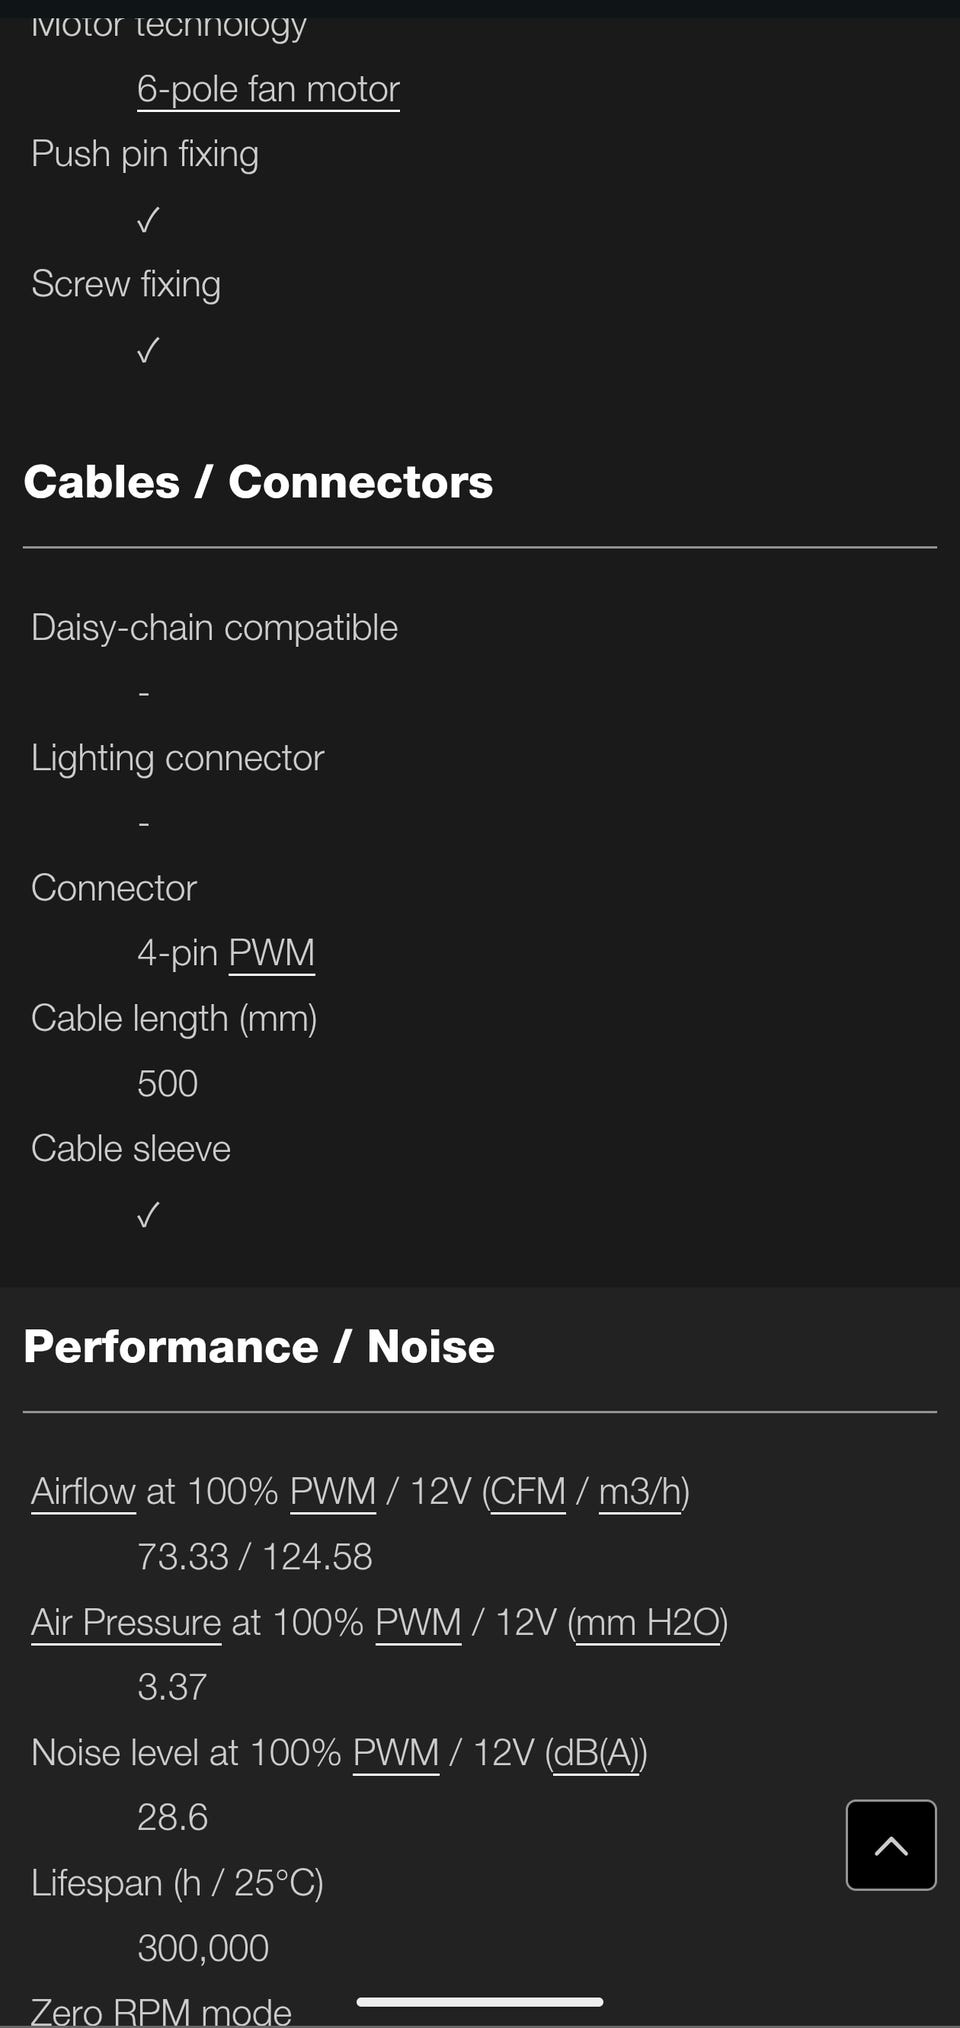Tap PWM link in Air Pressure row
This screenshot has width=960, height=2028.
(x=418, y=1622)
